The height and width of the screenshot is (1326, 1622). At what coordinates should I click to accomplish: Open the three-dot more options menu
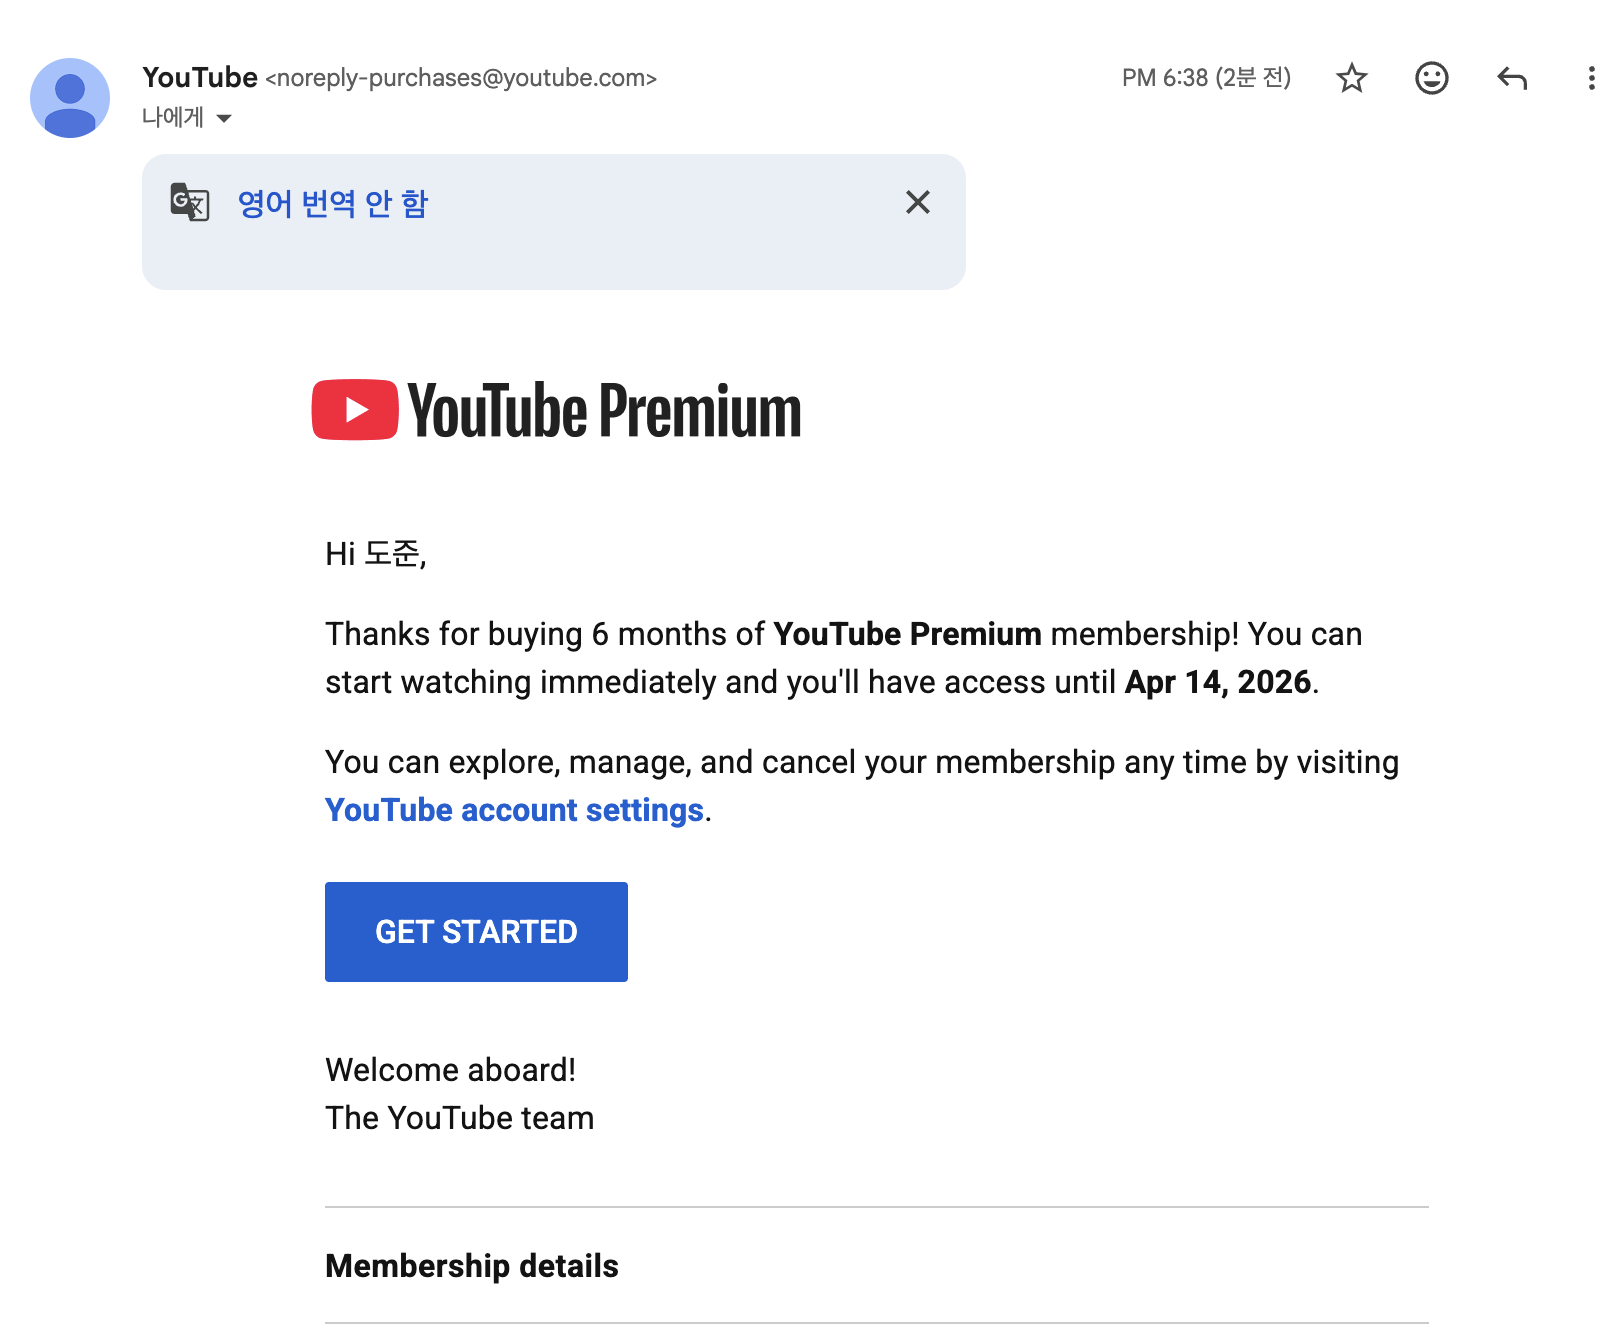(x=1590, y=78)
